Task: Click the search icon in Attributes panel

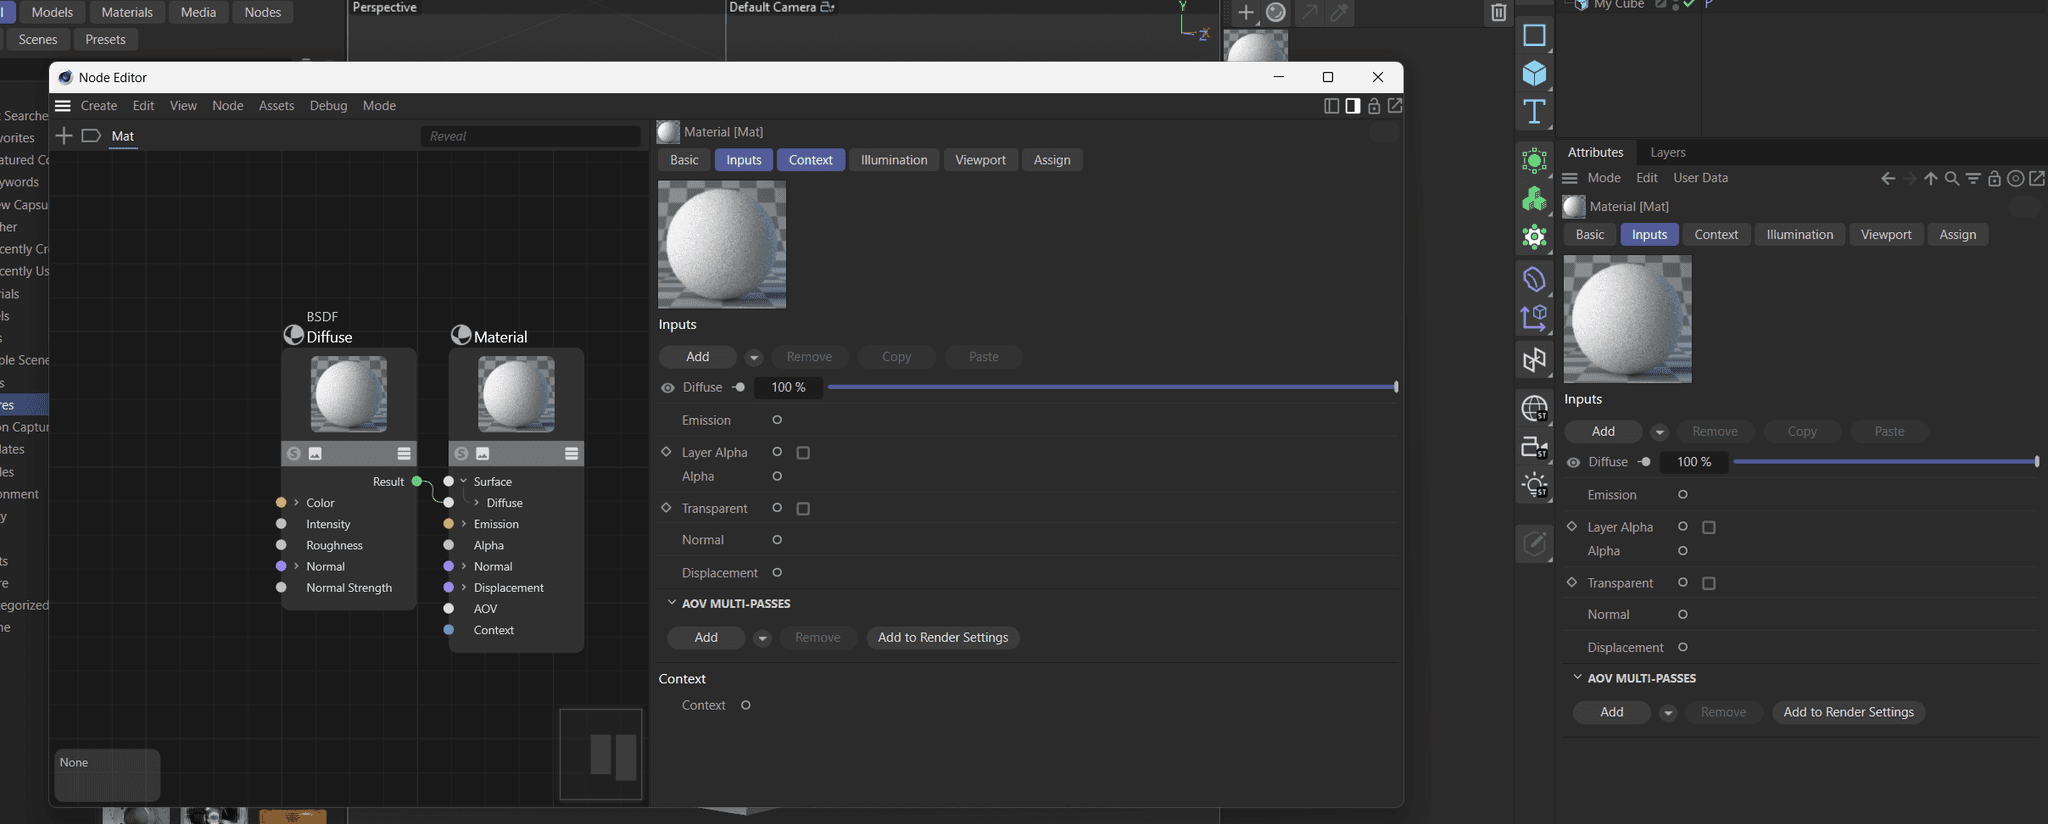Action: tap(1951, 179)
